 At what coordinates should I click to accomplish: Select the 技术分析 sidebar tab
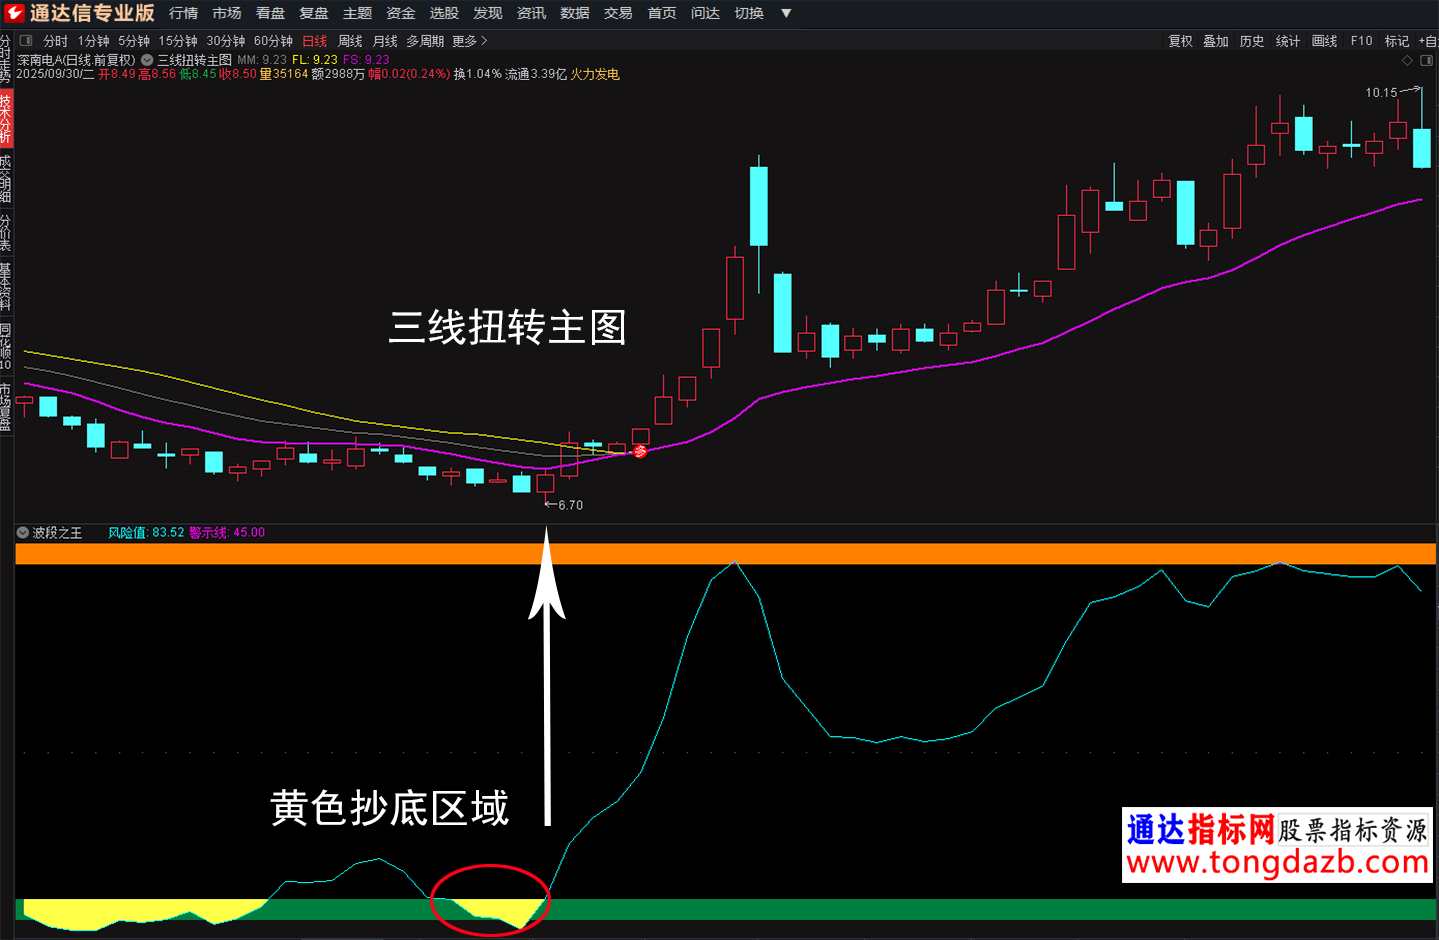point(6,119)
